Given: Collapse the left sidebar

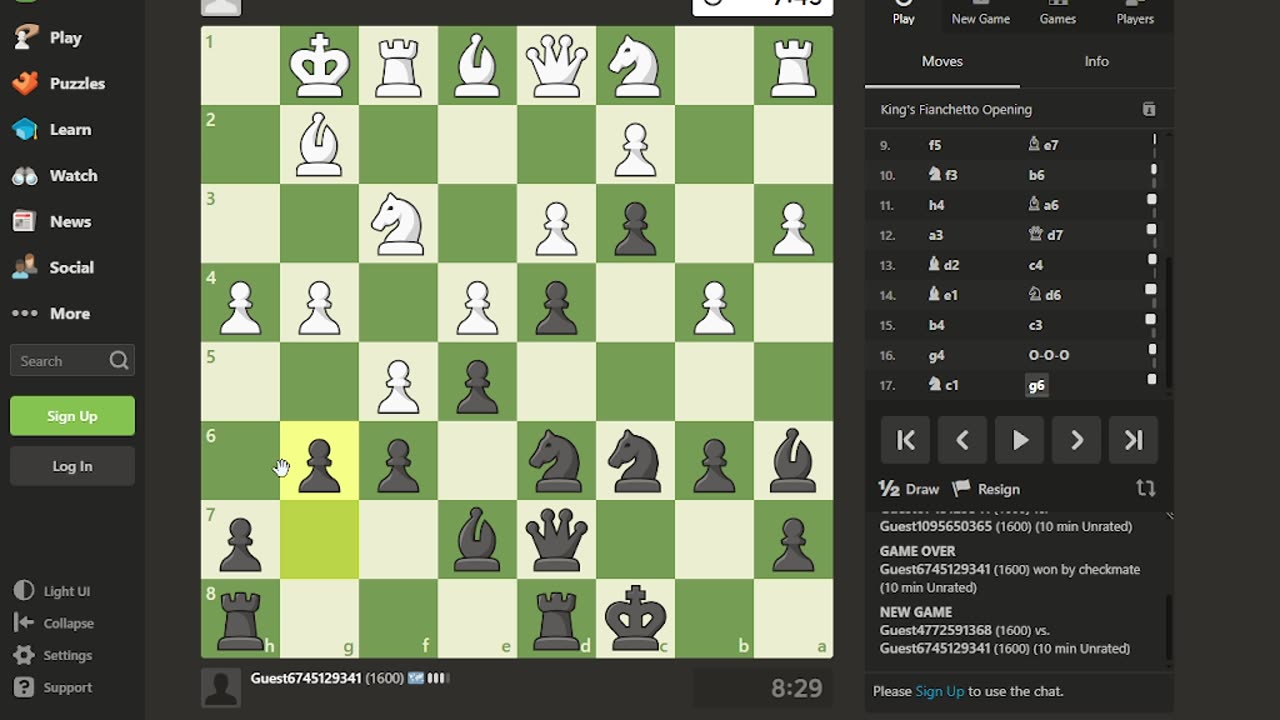Looking at the screenshot, I should [55, 623].
